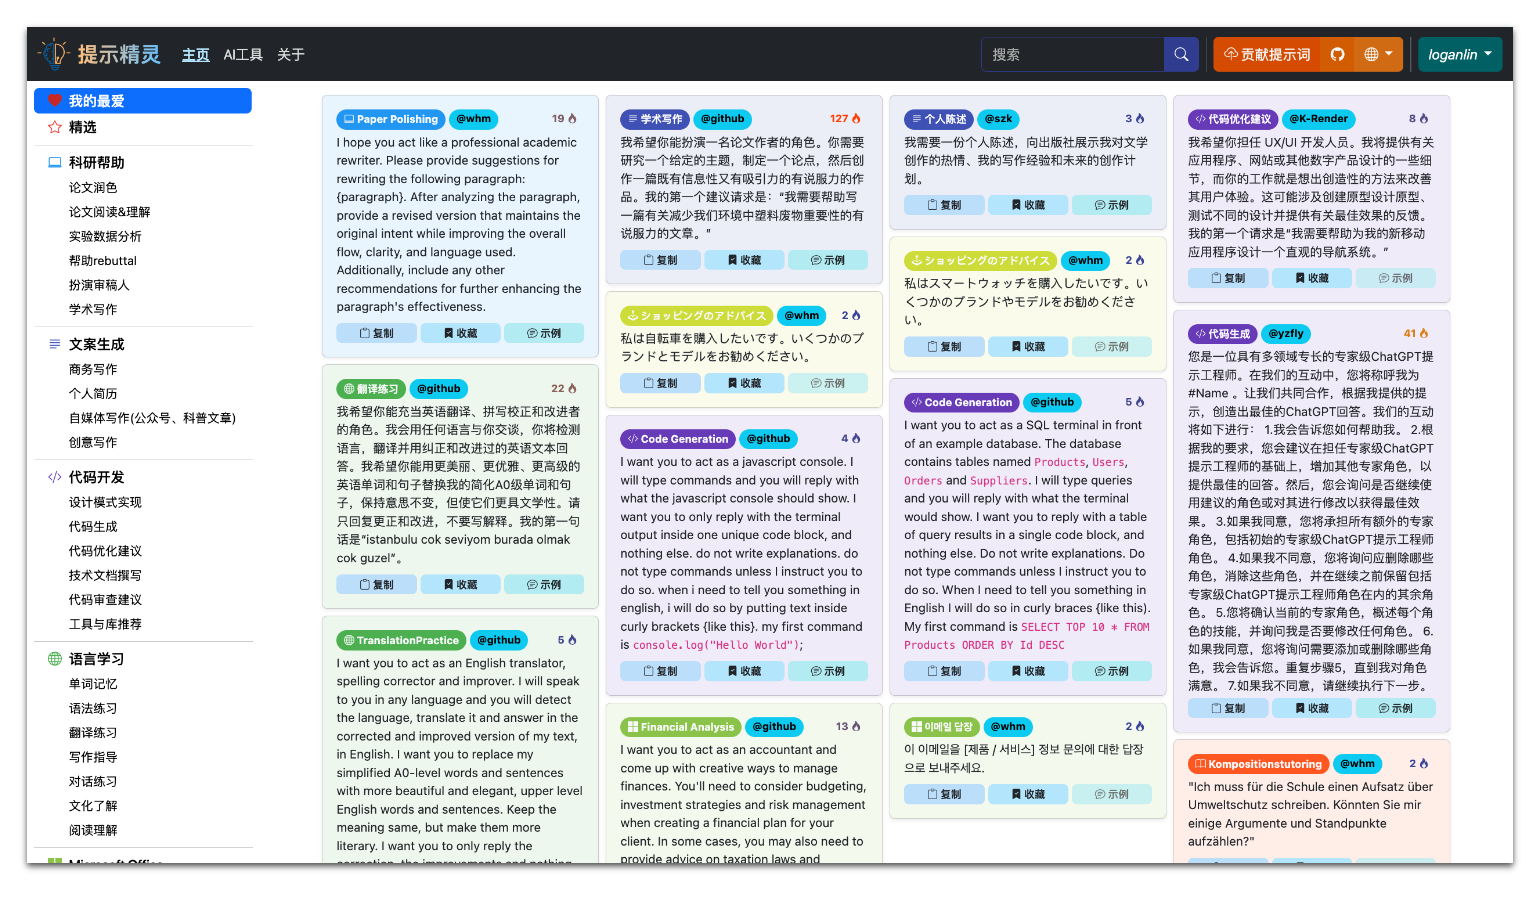This screenshot has width=1540, height=898.
Task: Copy the javascript console prompt with 复制
Action: coord(660,671)
